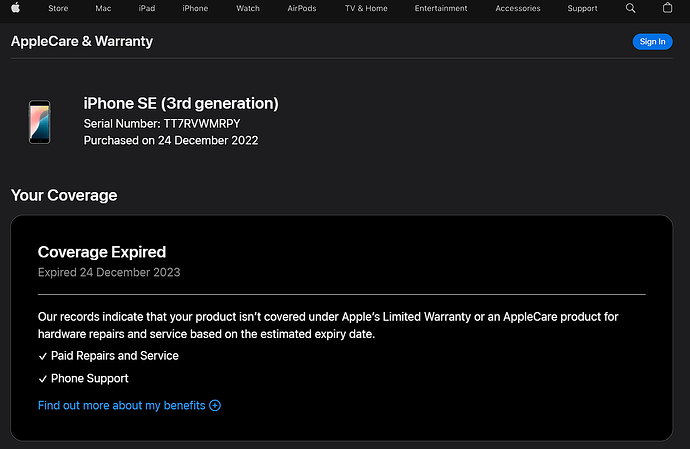Image resolution: width=690 pixels, height=449 pixels.
Task: Open the shopping bag icon
Action: coord(668,8)
